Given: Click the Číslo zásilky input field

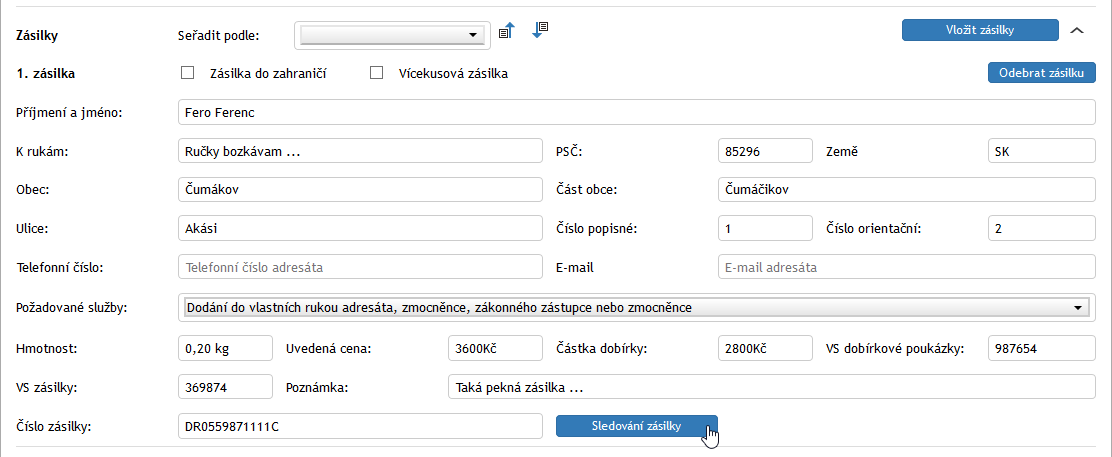Looking at the screenshot, I should pyautogui.click(x=359, y=427).
